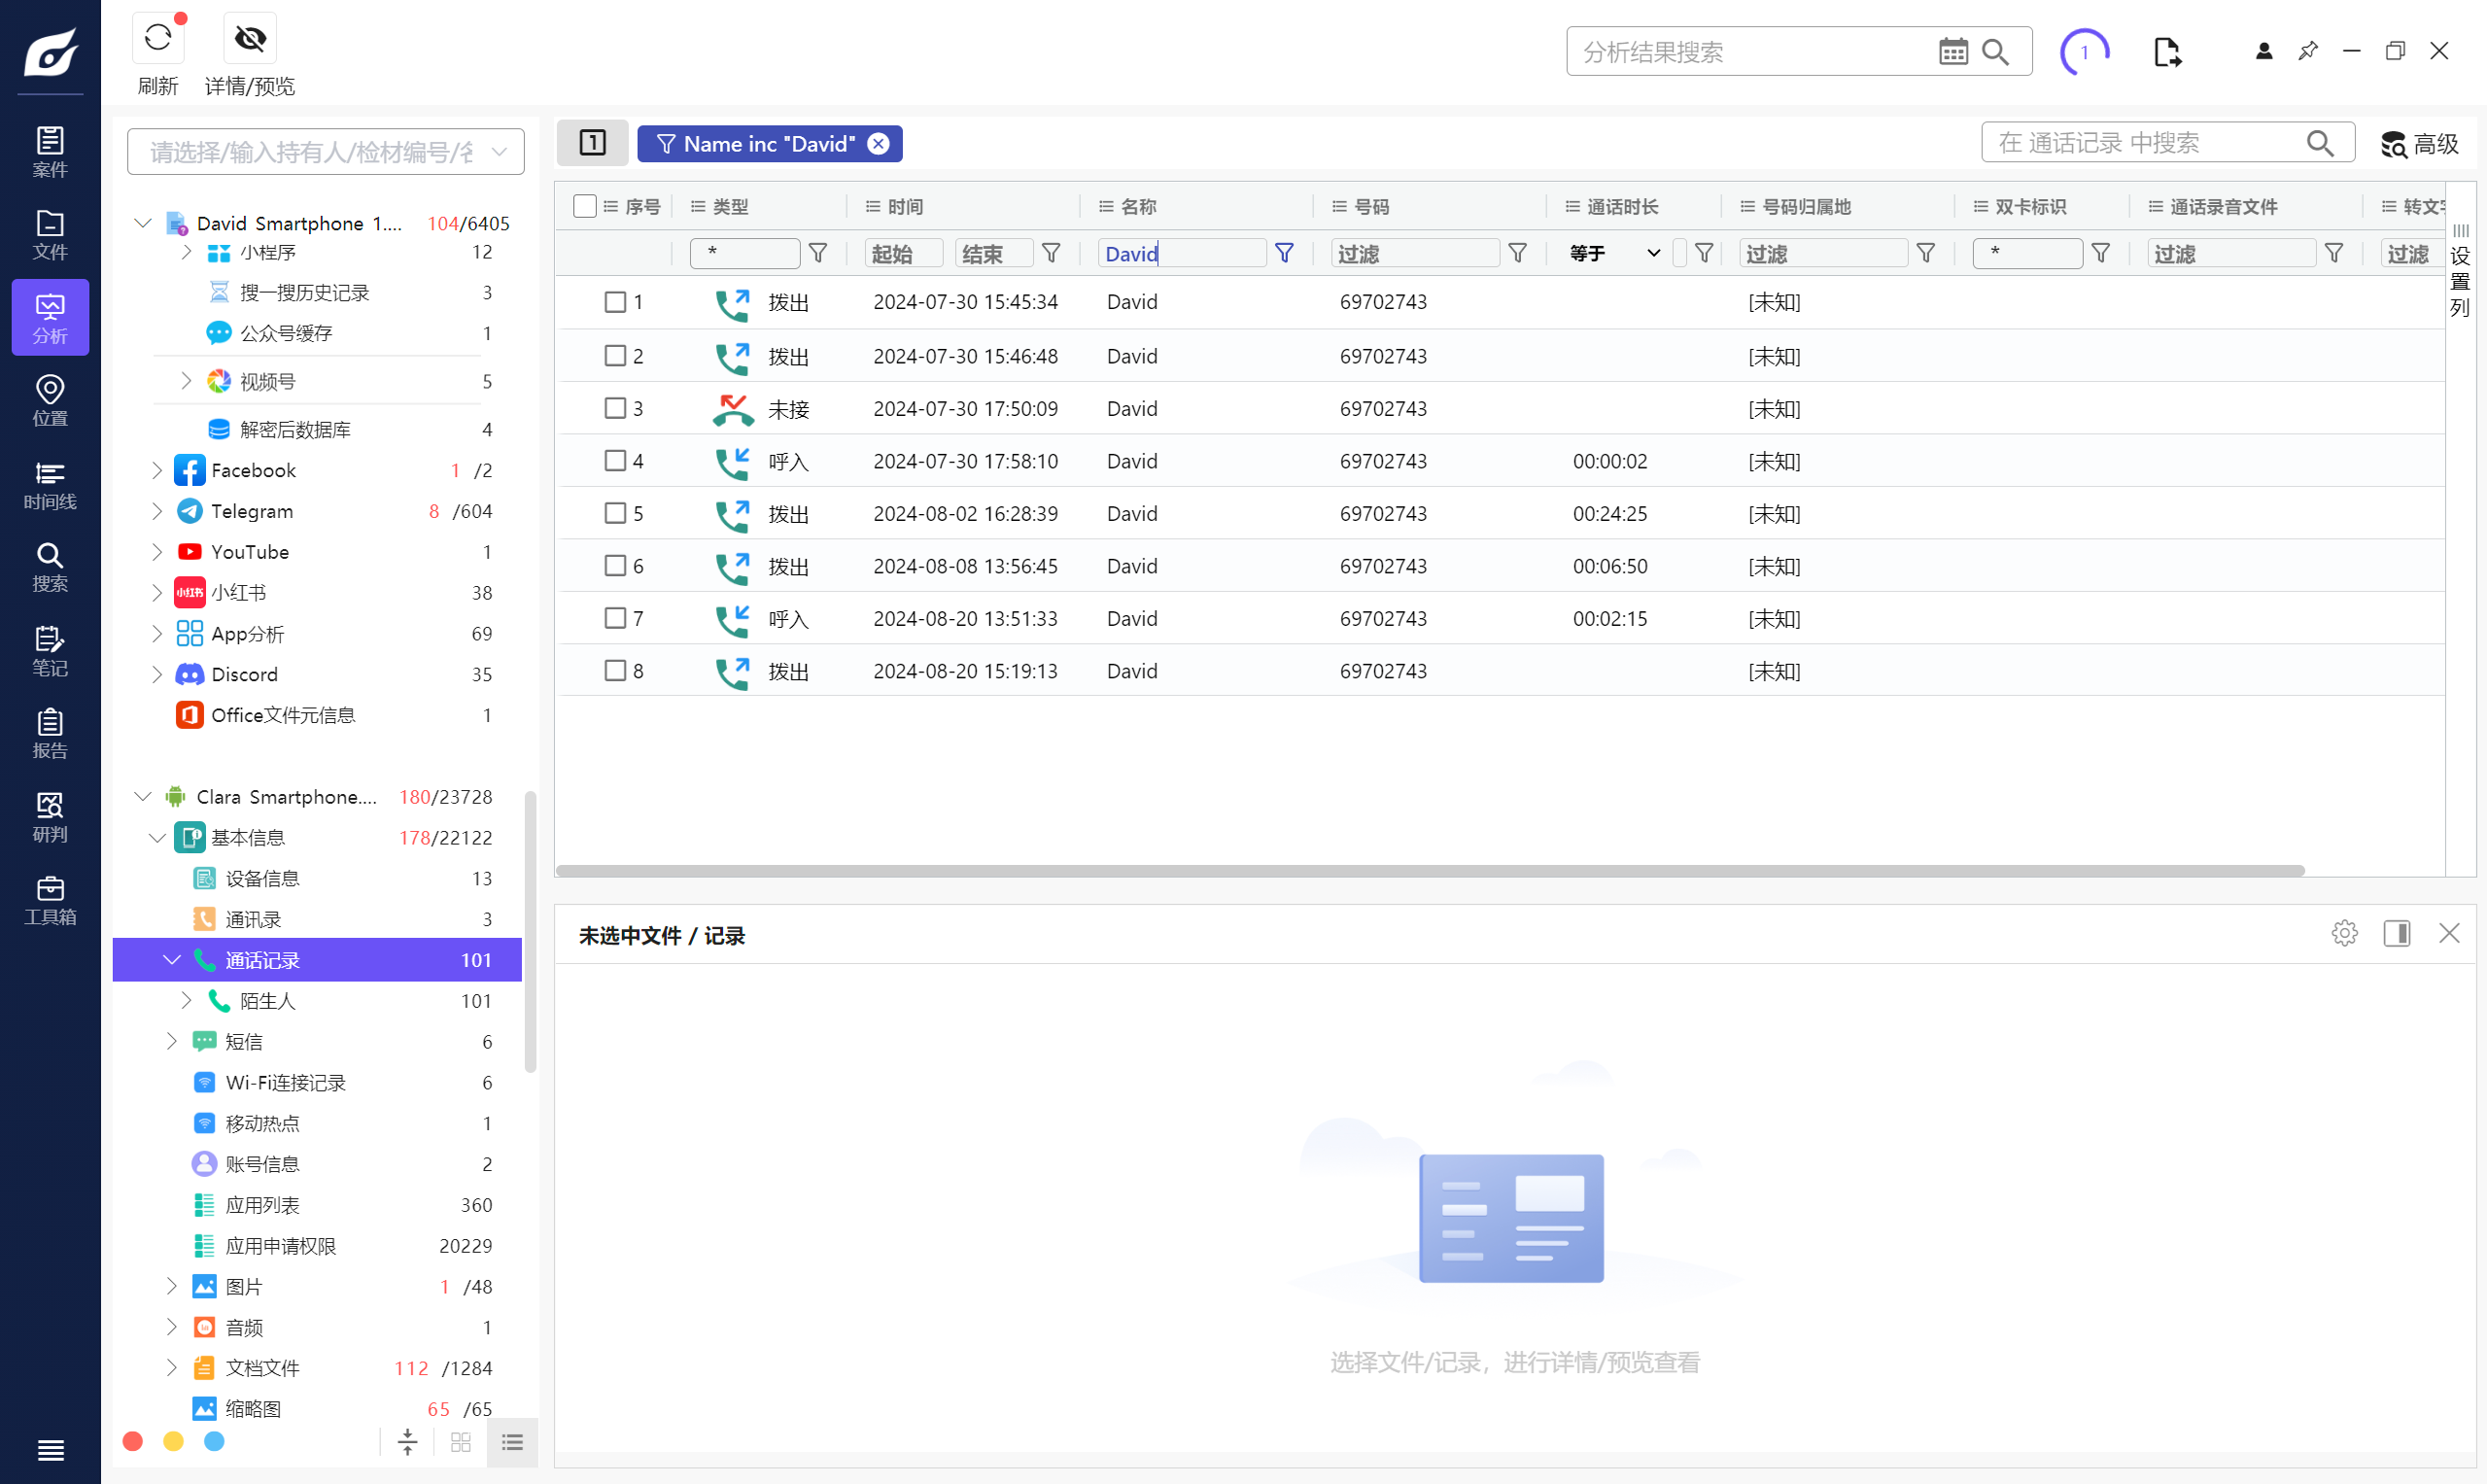2487x1484 pixels.
Task: Open the calendar icon in search box
Action: click(1952, 52)
